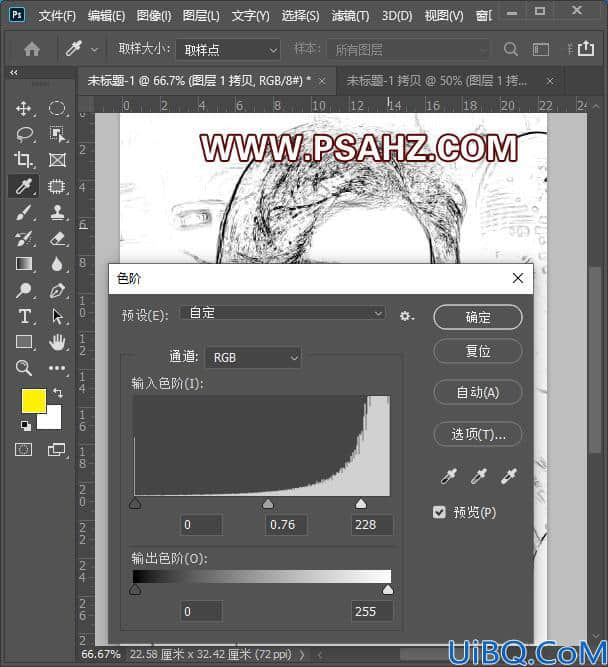Open the workspace layout switcher icon
Image resolution: width=608 pixels, height=667 pixels.
click(x=541, y=49)
